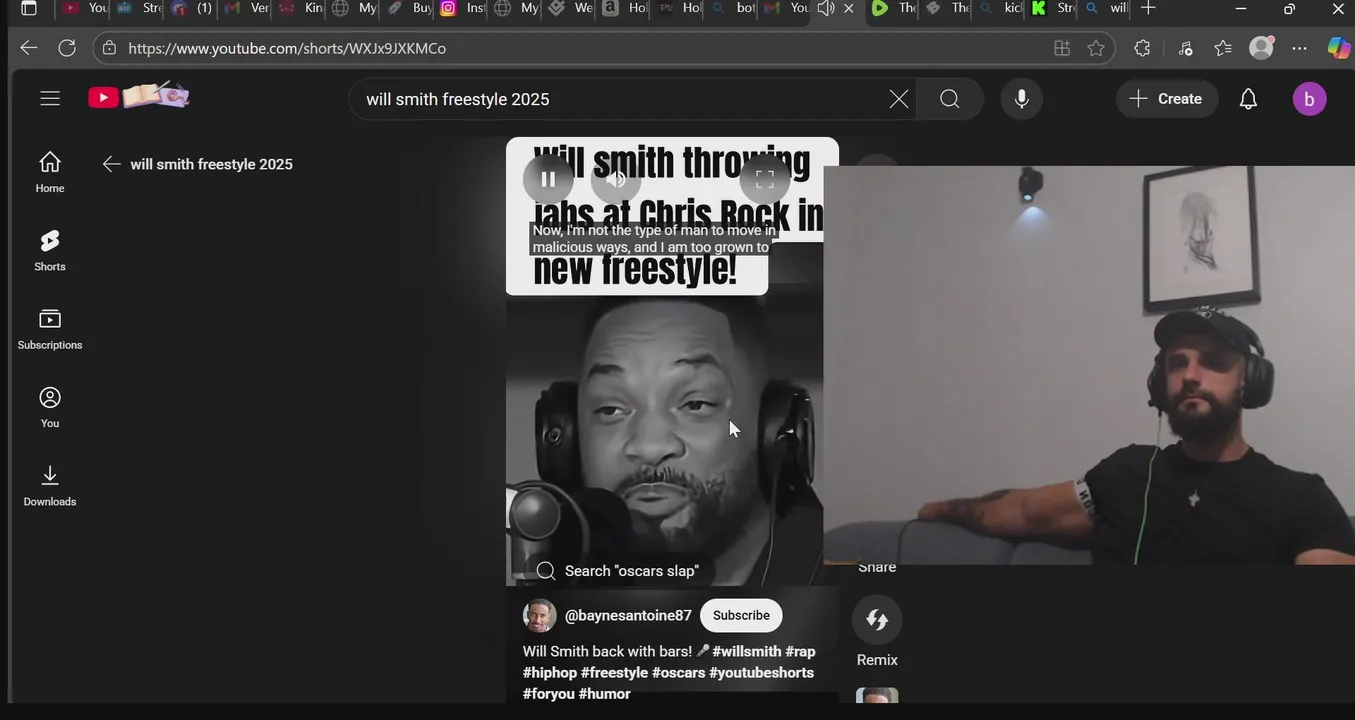Open the #freestyle hashtag
This screenshot has width=1355, height=720.
[614, 673]
